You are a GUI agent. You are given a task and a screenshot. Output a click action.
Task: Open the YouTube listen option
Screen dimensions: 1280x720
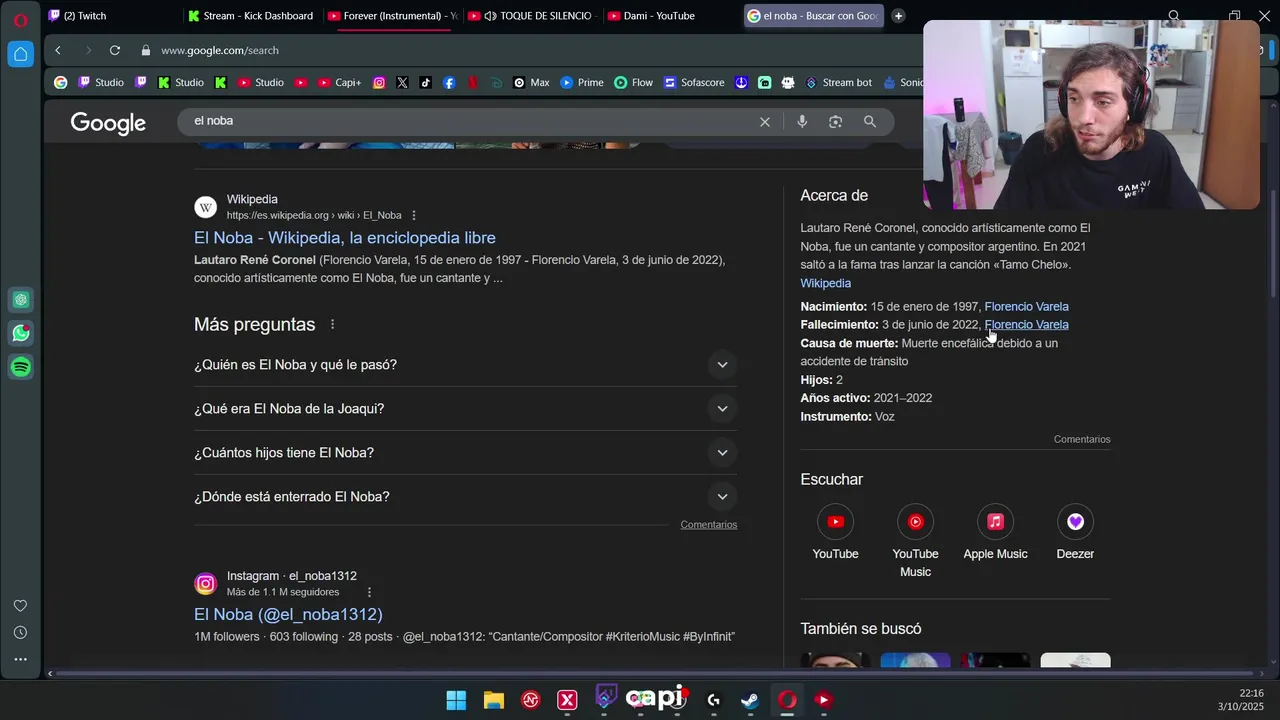pyautogui.click(x=835, y=533)
